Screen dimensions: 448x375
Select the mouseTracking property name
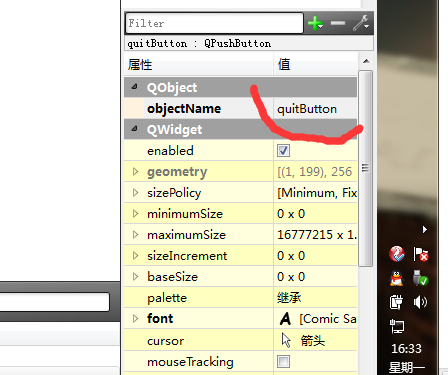pyautogui.click(x=190, y=362)
